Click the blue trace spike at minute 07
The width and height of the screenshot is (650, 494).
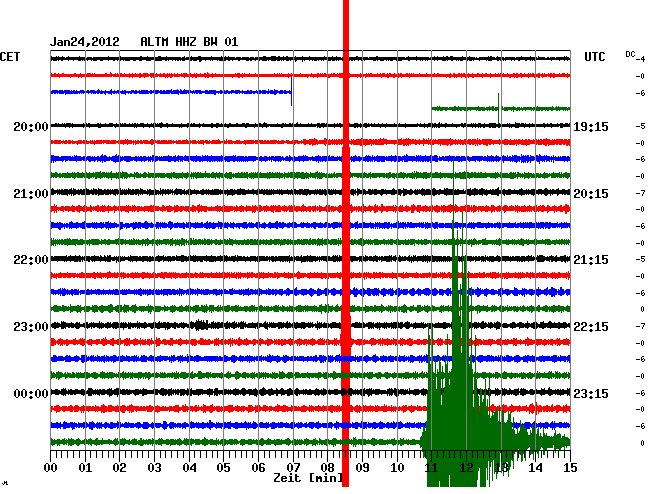tap(291, 91)
